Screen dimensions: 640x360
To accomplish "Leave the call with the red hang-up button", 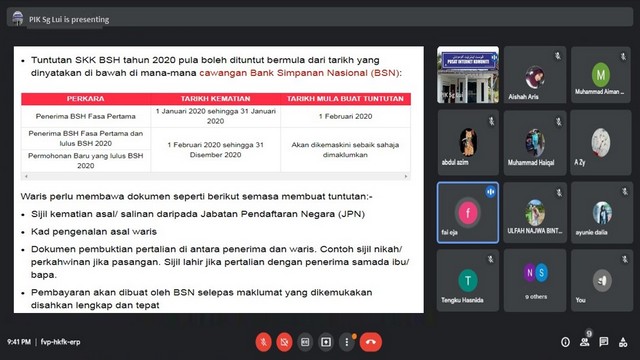I will point(371,342).
